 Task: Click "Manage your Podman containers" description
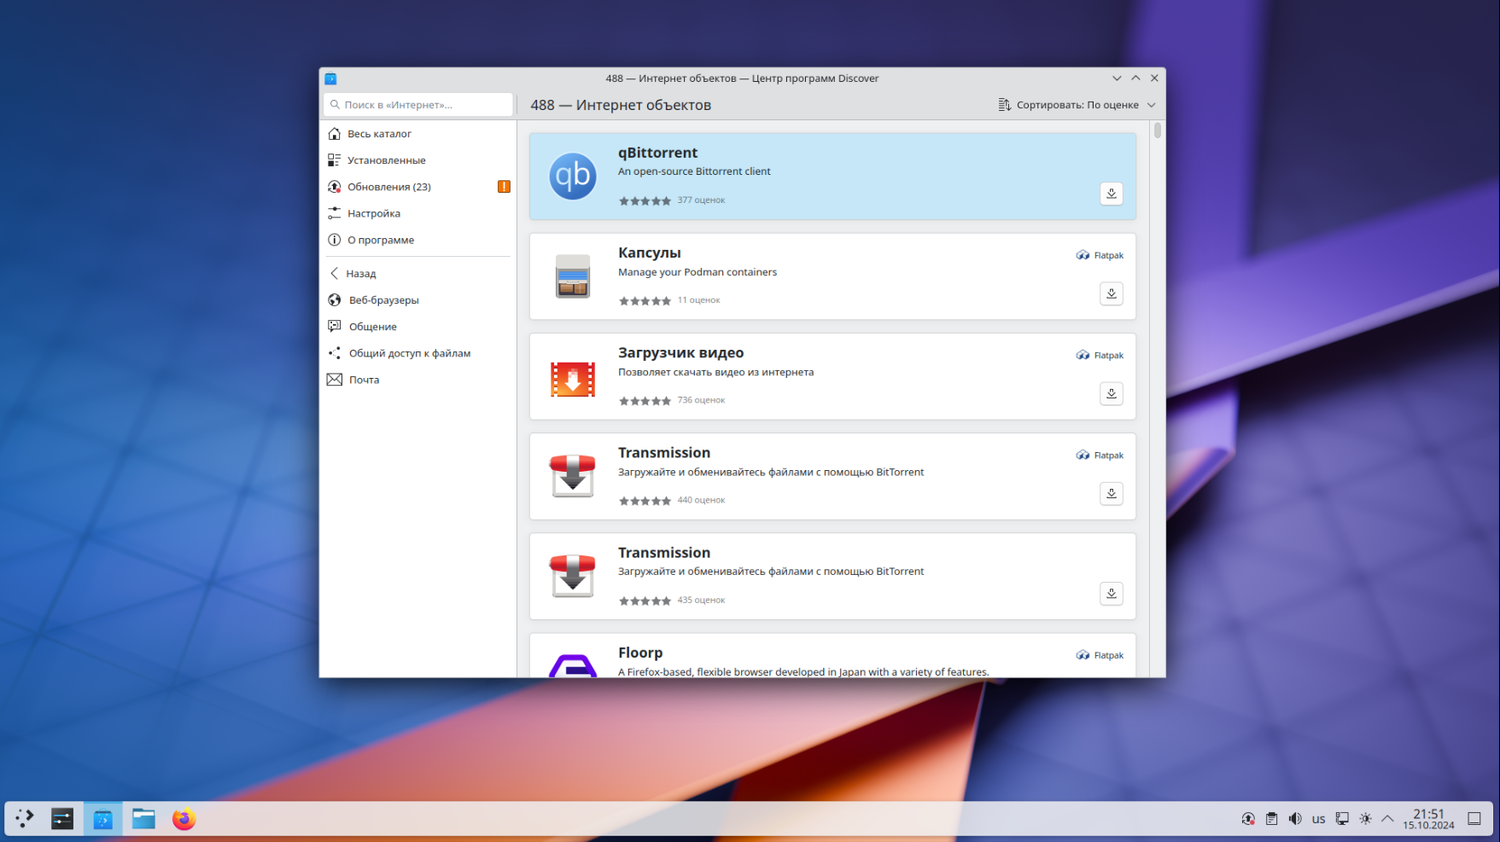click(x=697, y=272)
